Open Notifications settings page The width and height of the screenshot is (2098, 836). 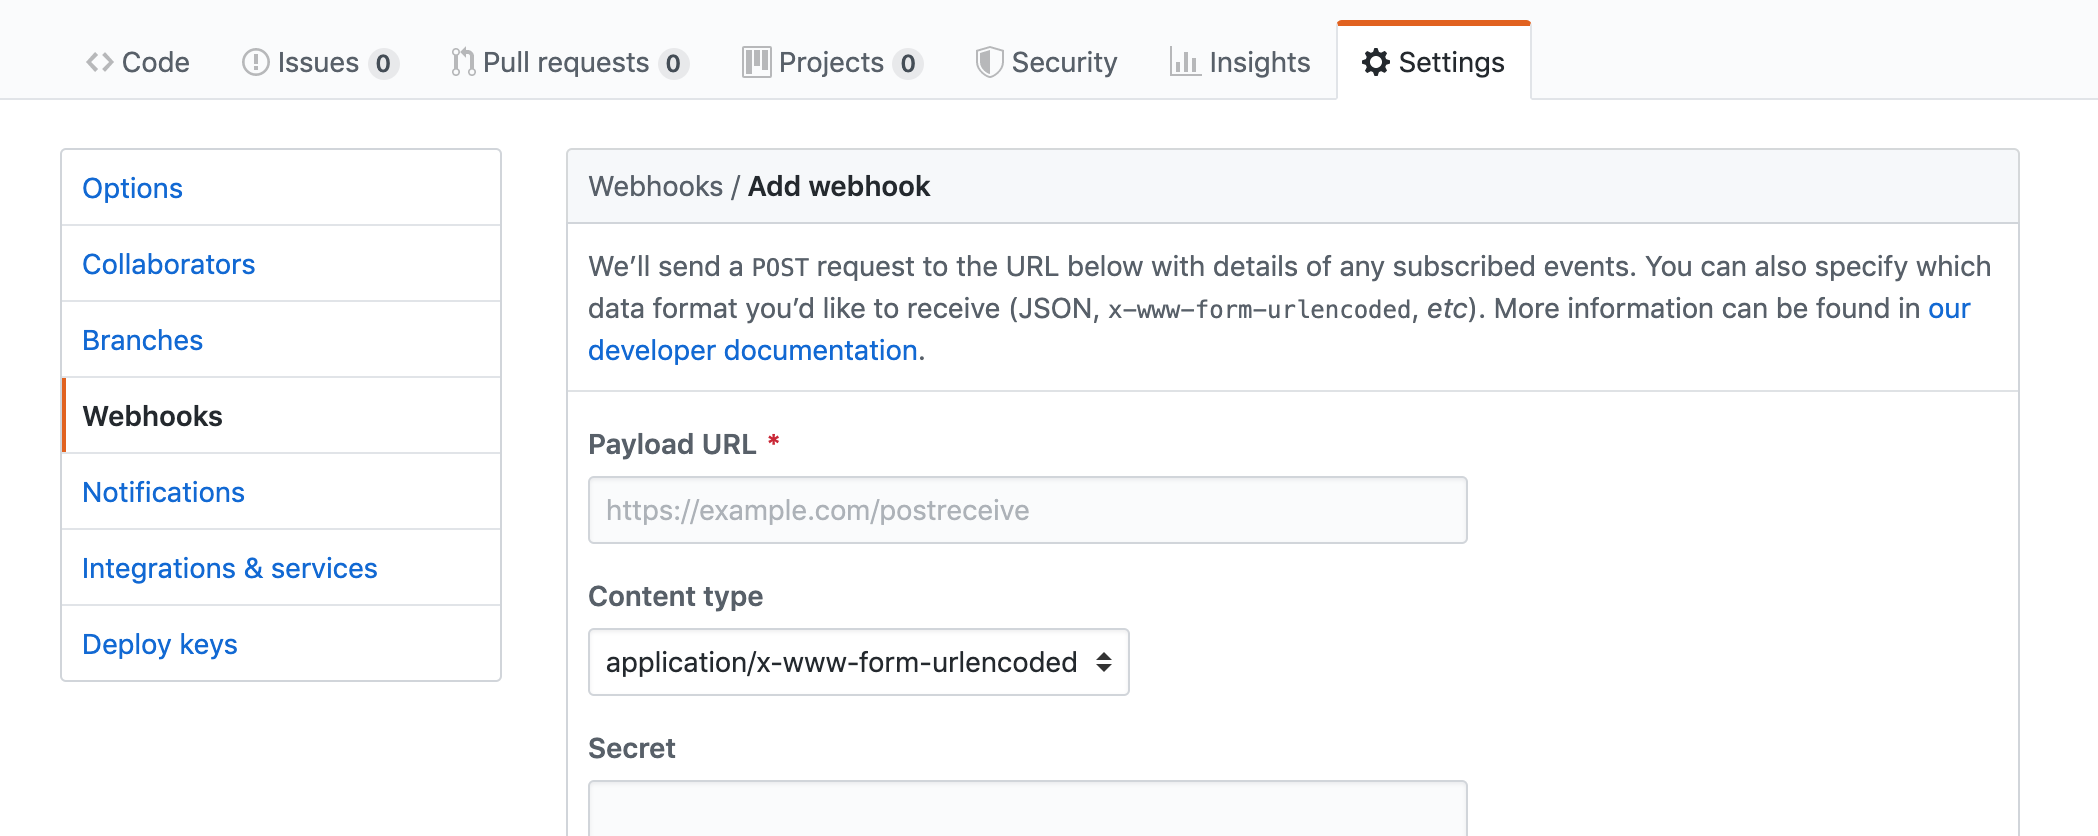tap(163, 492)
